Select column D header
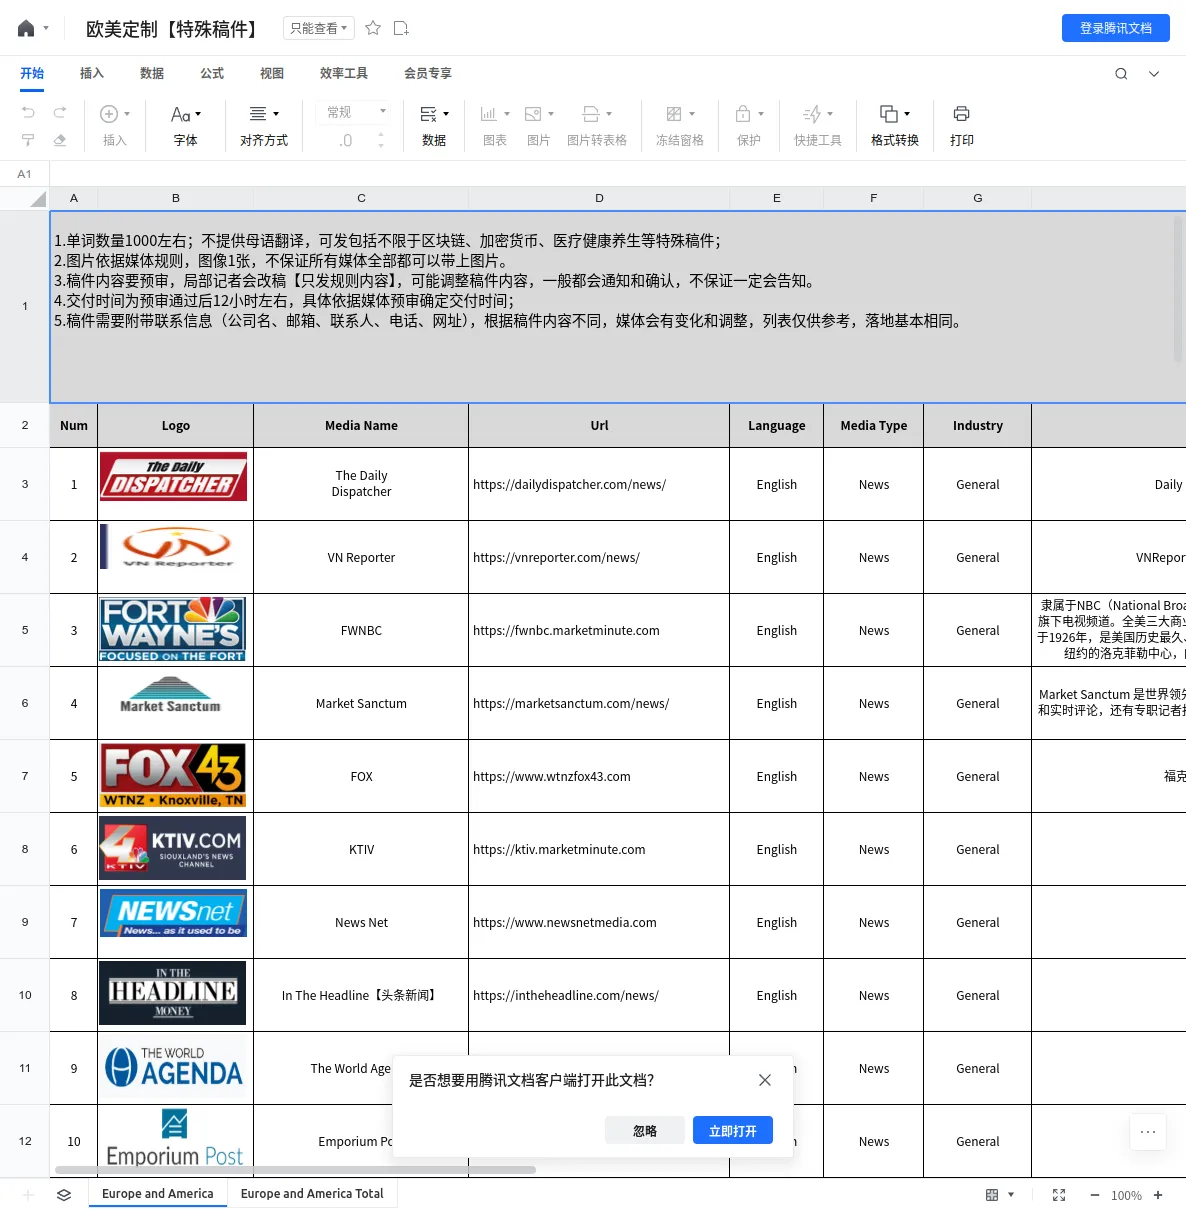The width and height of the screenshot is (1186, 1210). click(599, 198)
